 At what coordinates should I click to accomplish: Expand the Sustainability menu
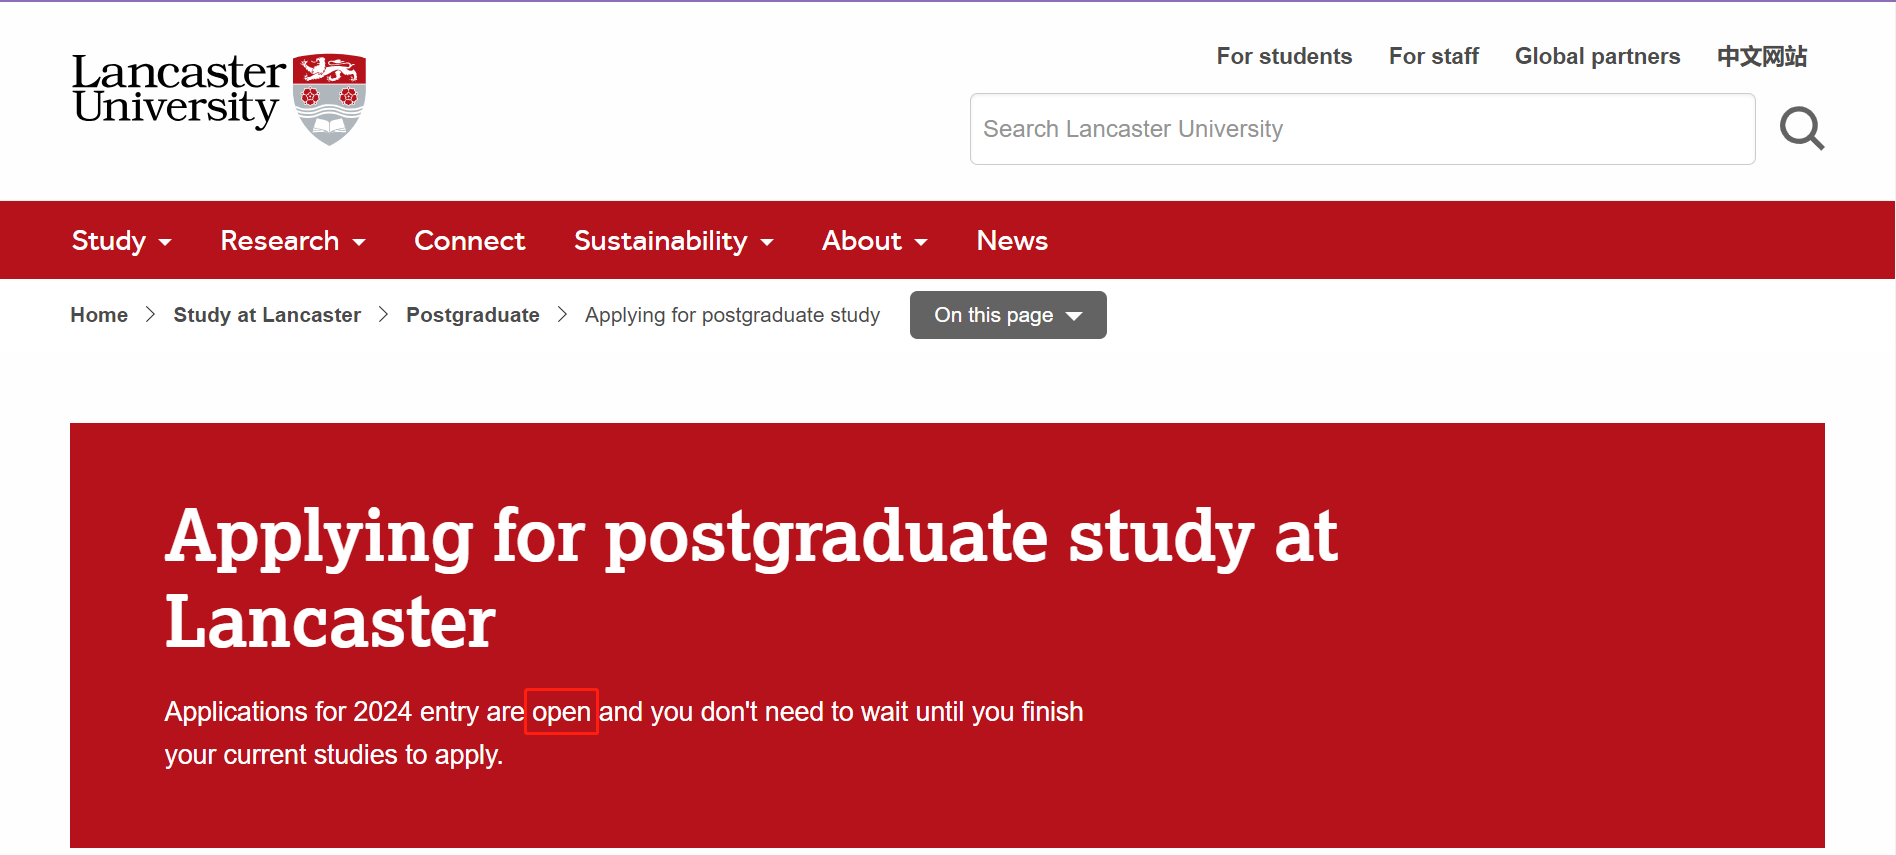click(x=673, y=241)
